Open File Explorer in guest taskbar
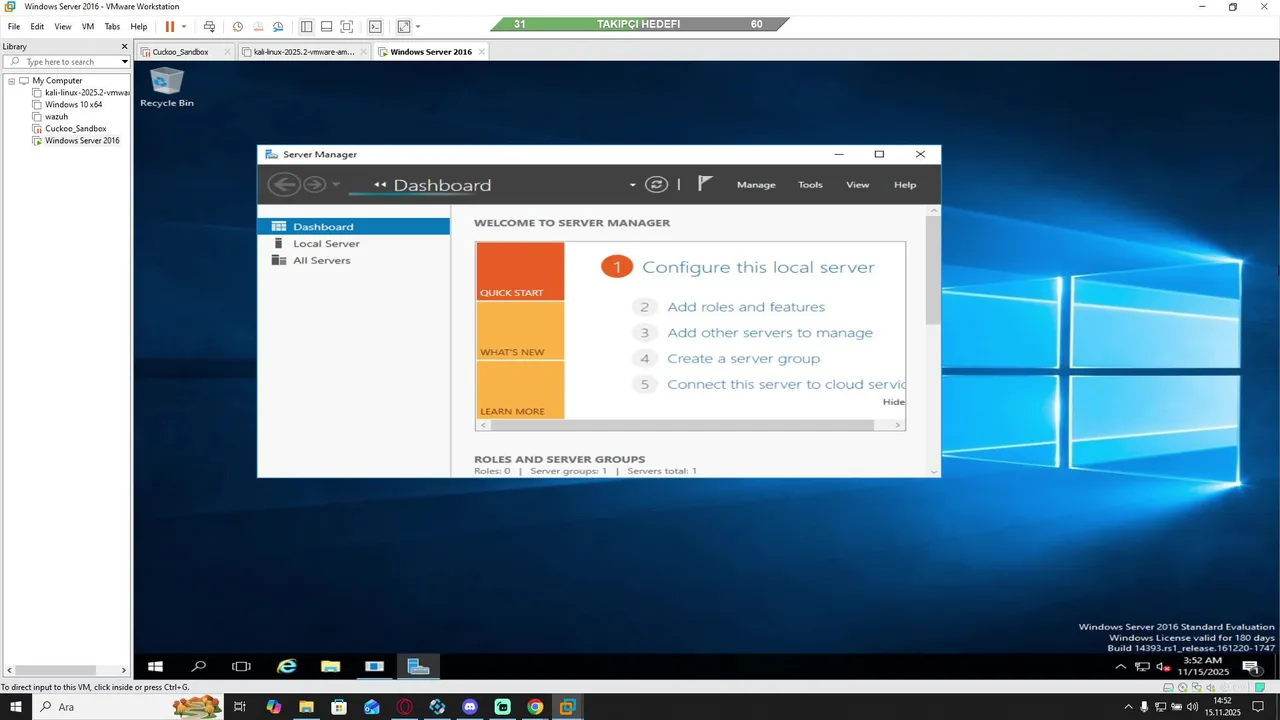Viewport: 1280px width, 720px height. coord(331,666)
